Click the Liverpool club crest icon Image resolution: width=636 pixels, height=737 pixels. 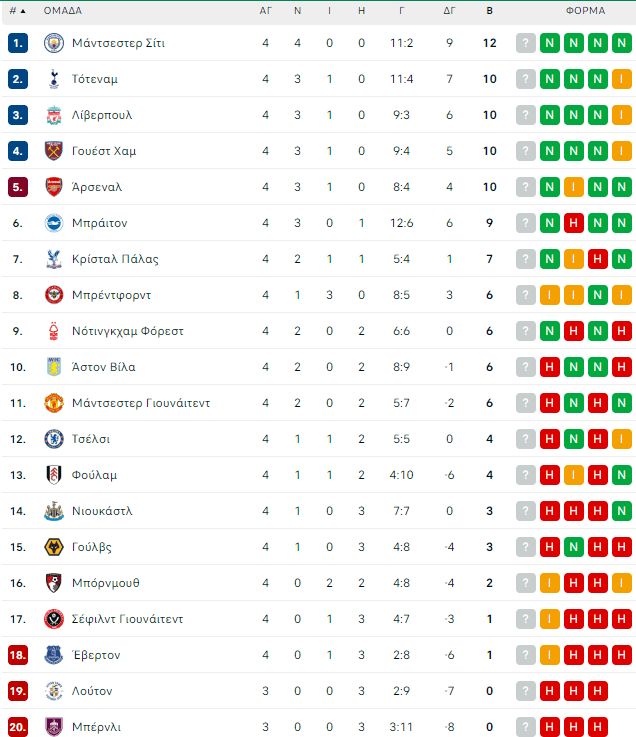(53, 115)
